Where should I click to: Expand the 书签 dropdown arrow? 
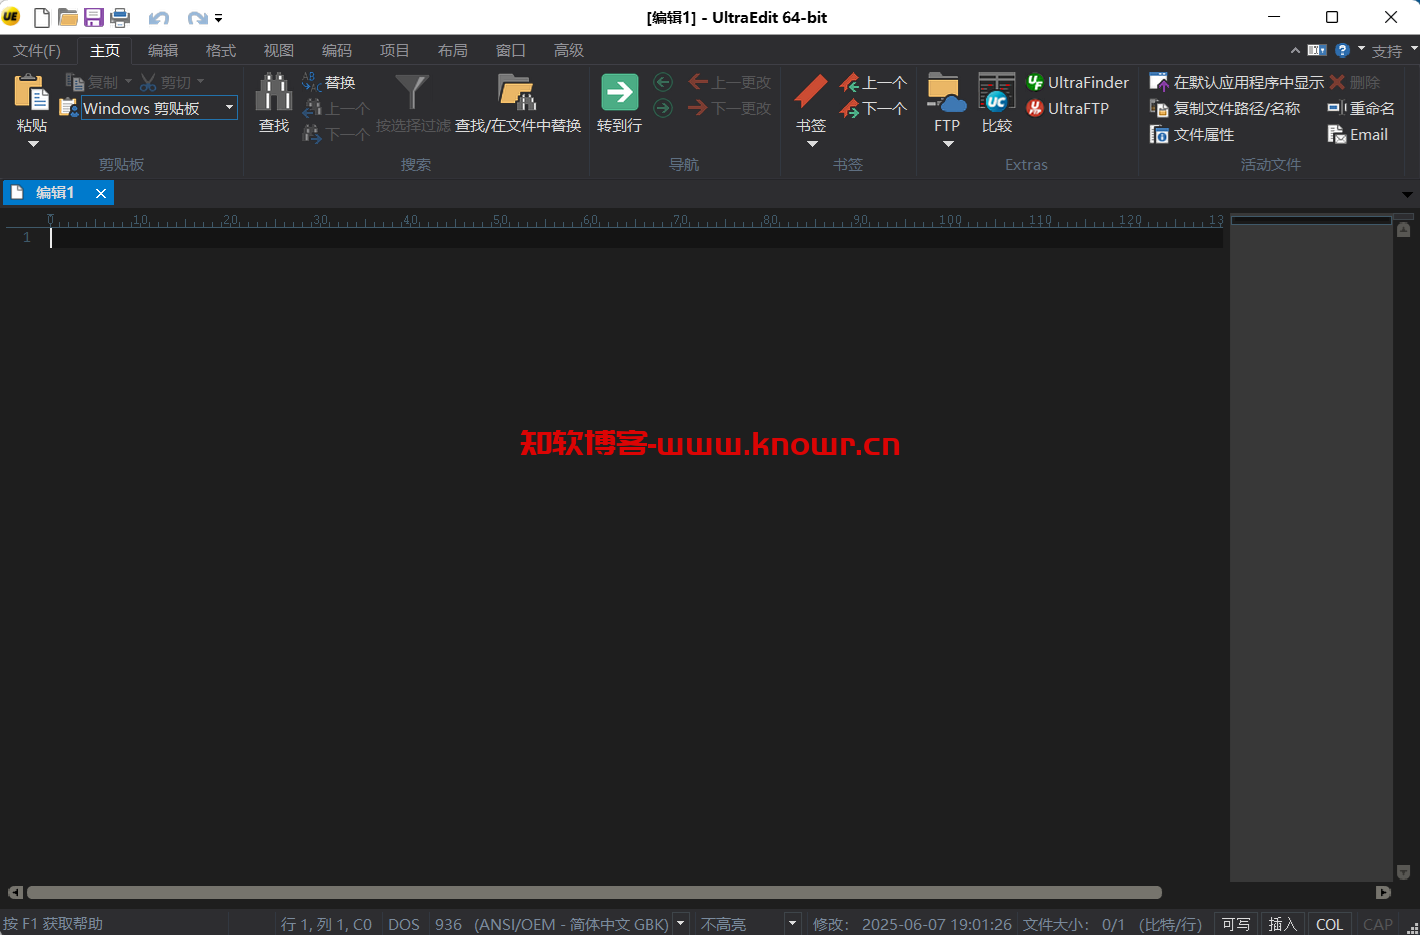coord(812,144)
